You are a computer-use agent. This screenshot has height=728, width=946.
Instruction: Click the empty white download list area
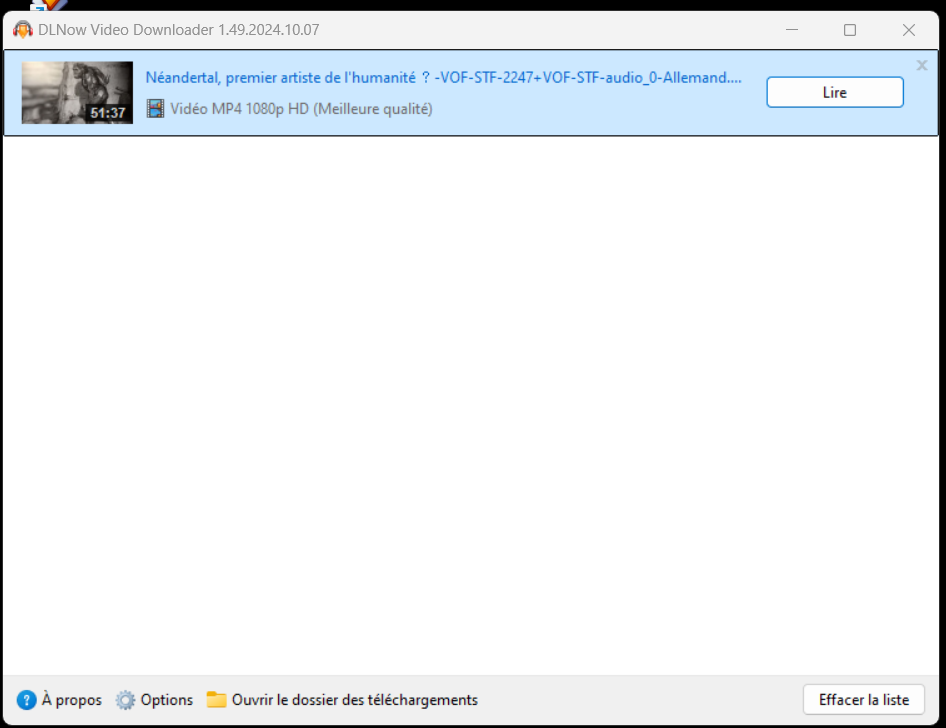pos(472,400)
